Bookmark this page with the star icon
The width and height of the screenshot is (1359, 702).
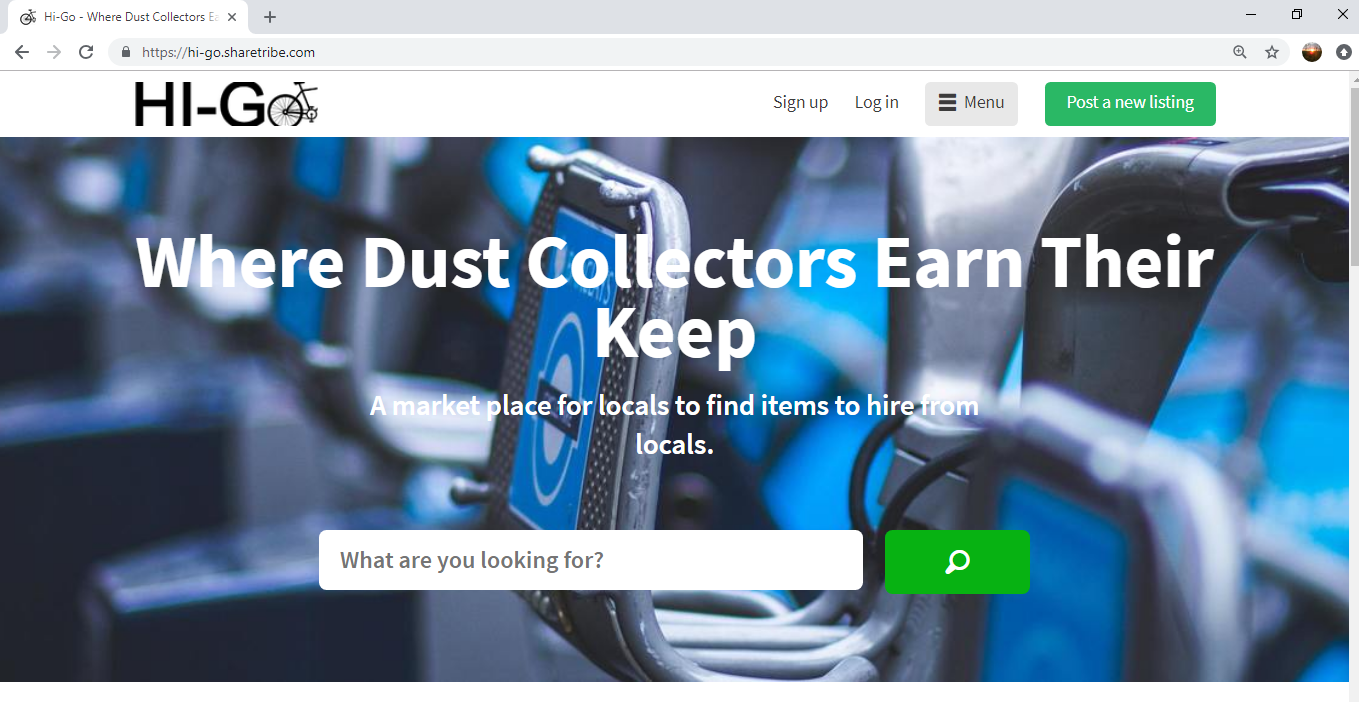1272,52
